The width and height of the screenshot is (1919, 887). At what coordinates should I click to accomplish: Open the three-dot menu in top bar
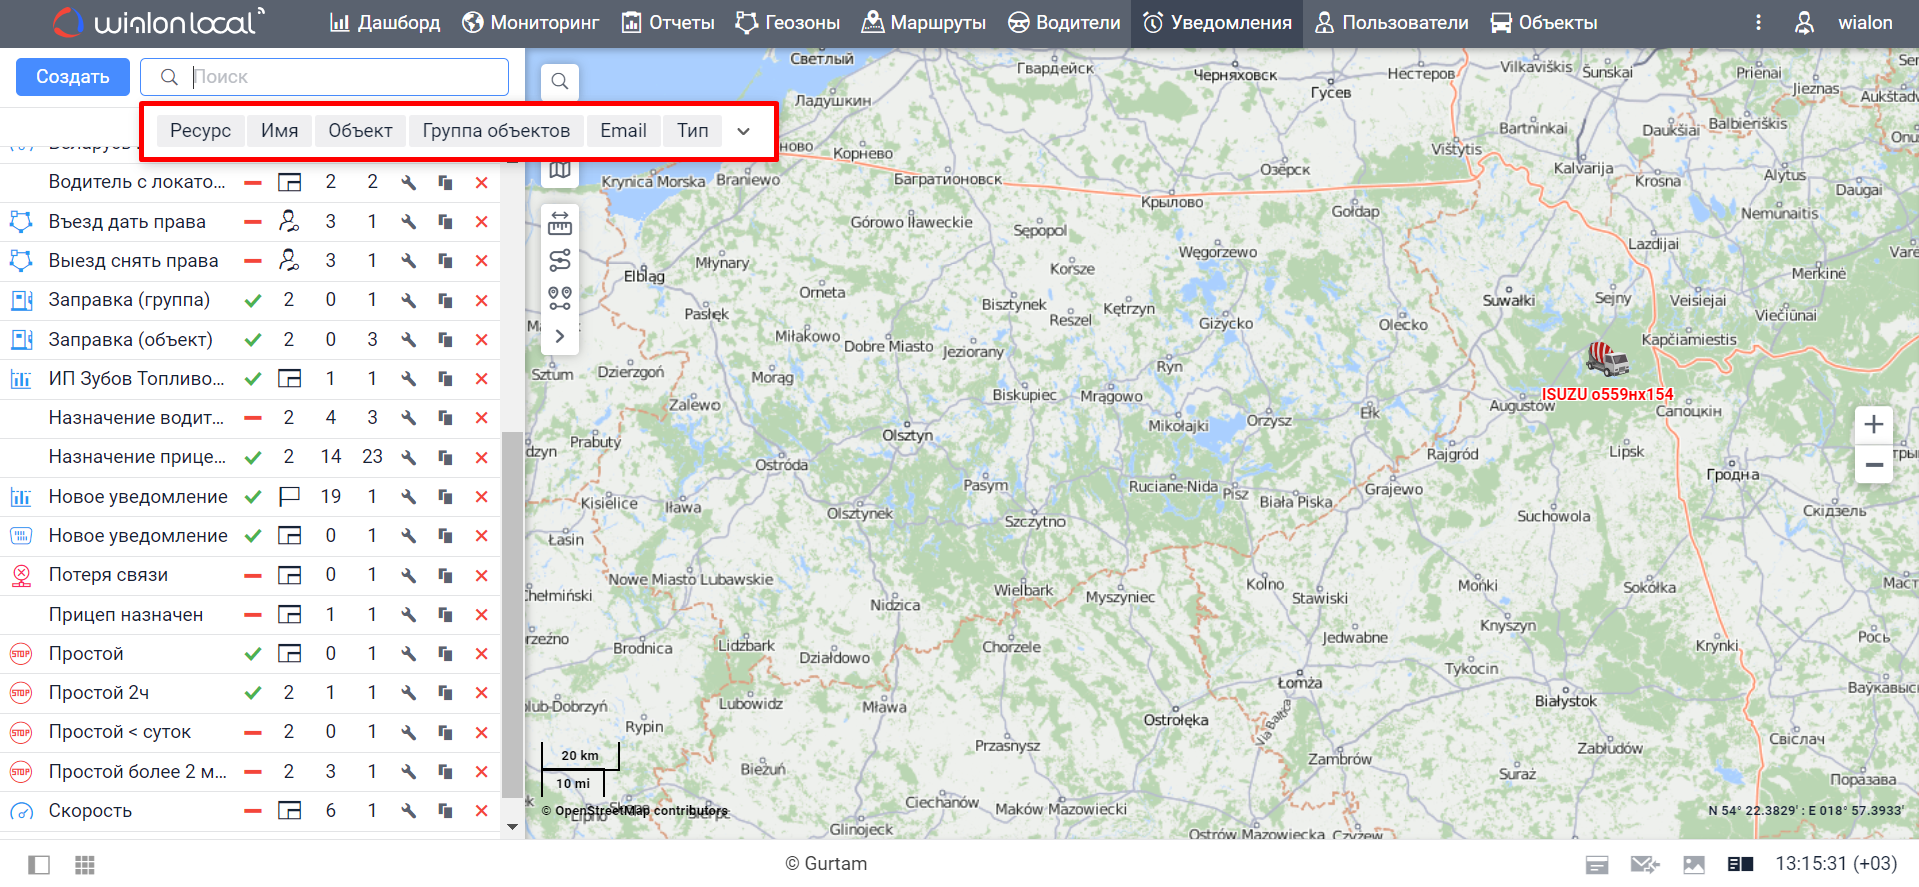point(1758,22)
